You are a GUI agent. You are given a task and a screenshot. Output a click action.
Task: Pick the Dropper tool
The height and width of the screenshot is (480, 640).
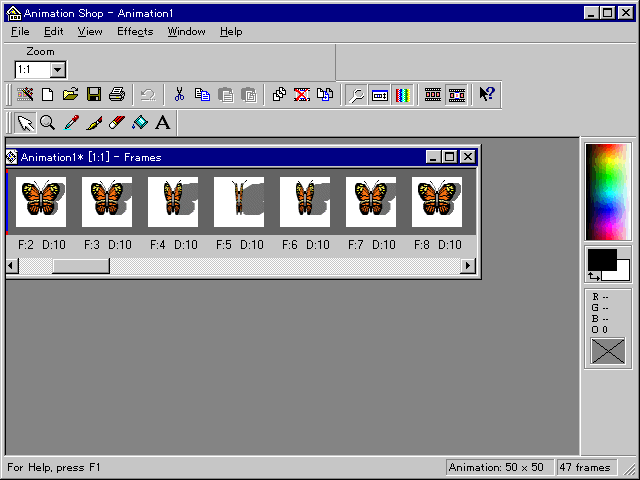coord(71,123)
